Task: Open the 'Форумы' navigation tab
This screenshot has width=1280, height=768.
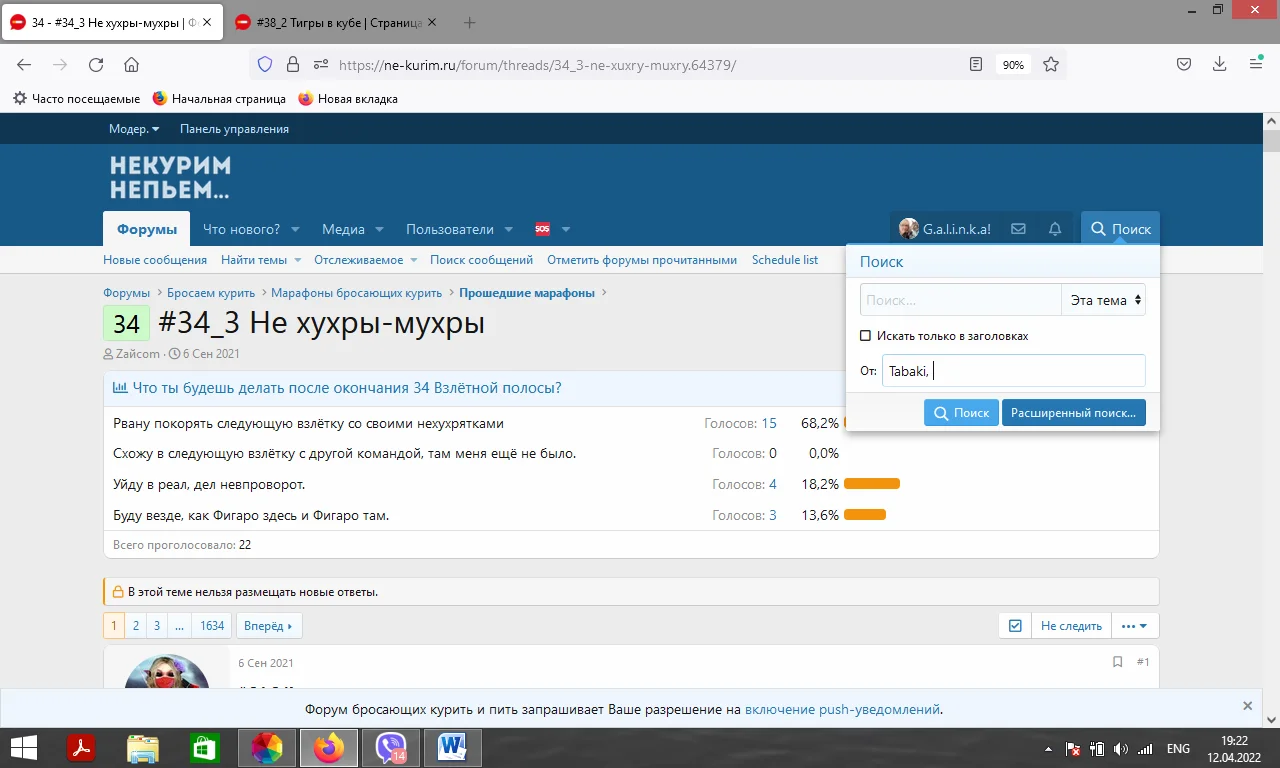Action: [146, 229]
